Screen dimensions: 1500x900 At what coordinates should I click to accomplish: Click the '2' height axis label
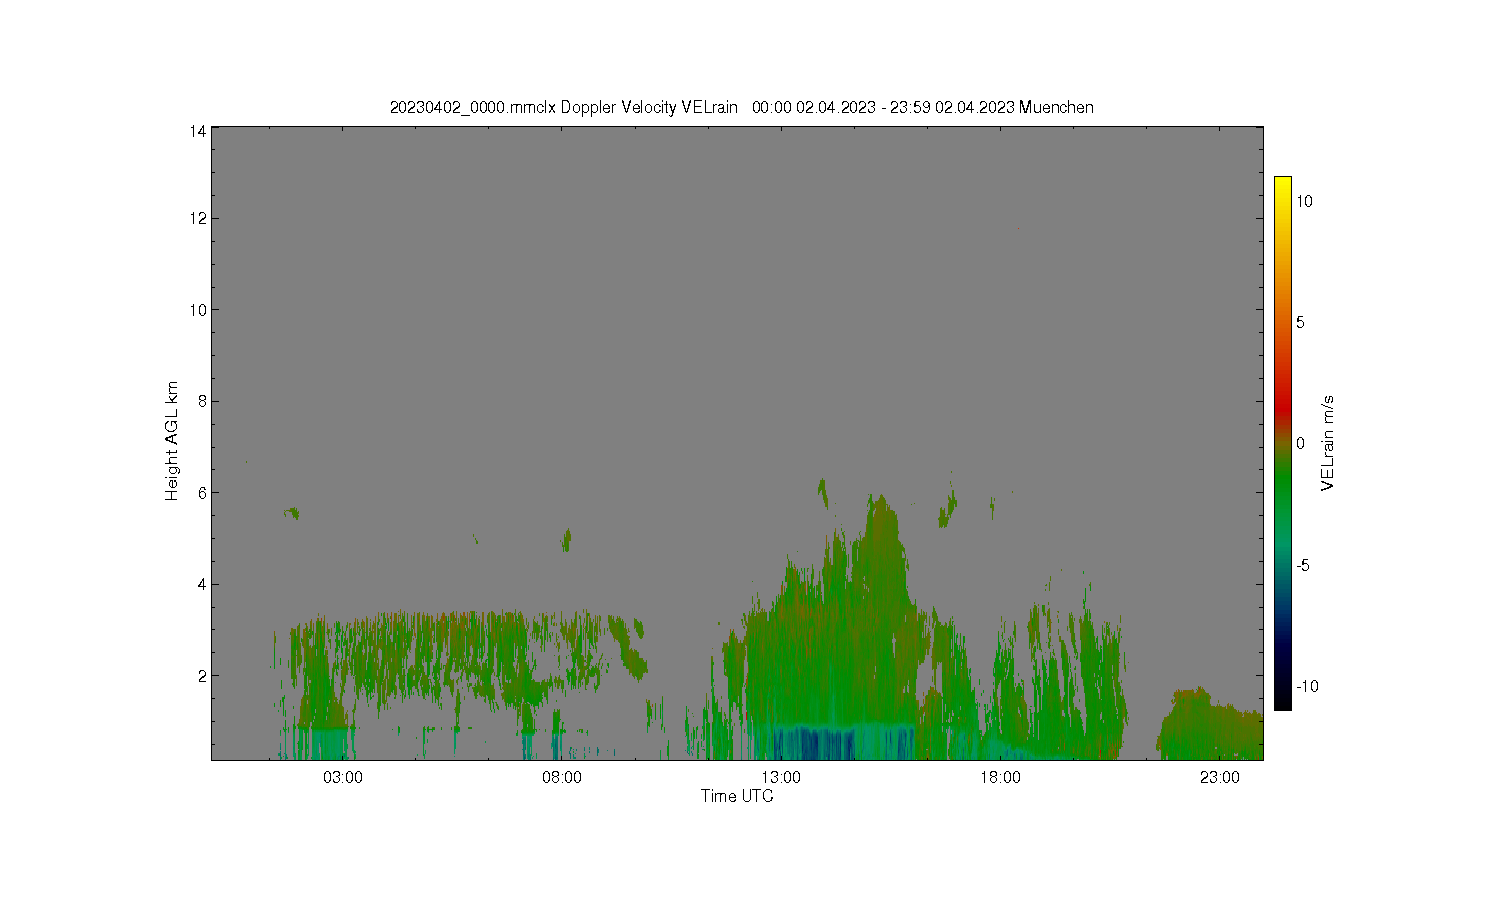202,676
